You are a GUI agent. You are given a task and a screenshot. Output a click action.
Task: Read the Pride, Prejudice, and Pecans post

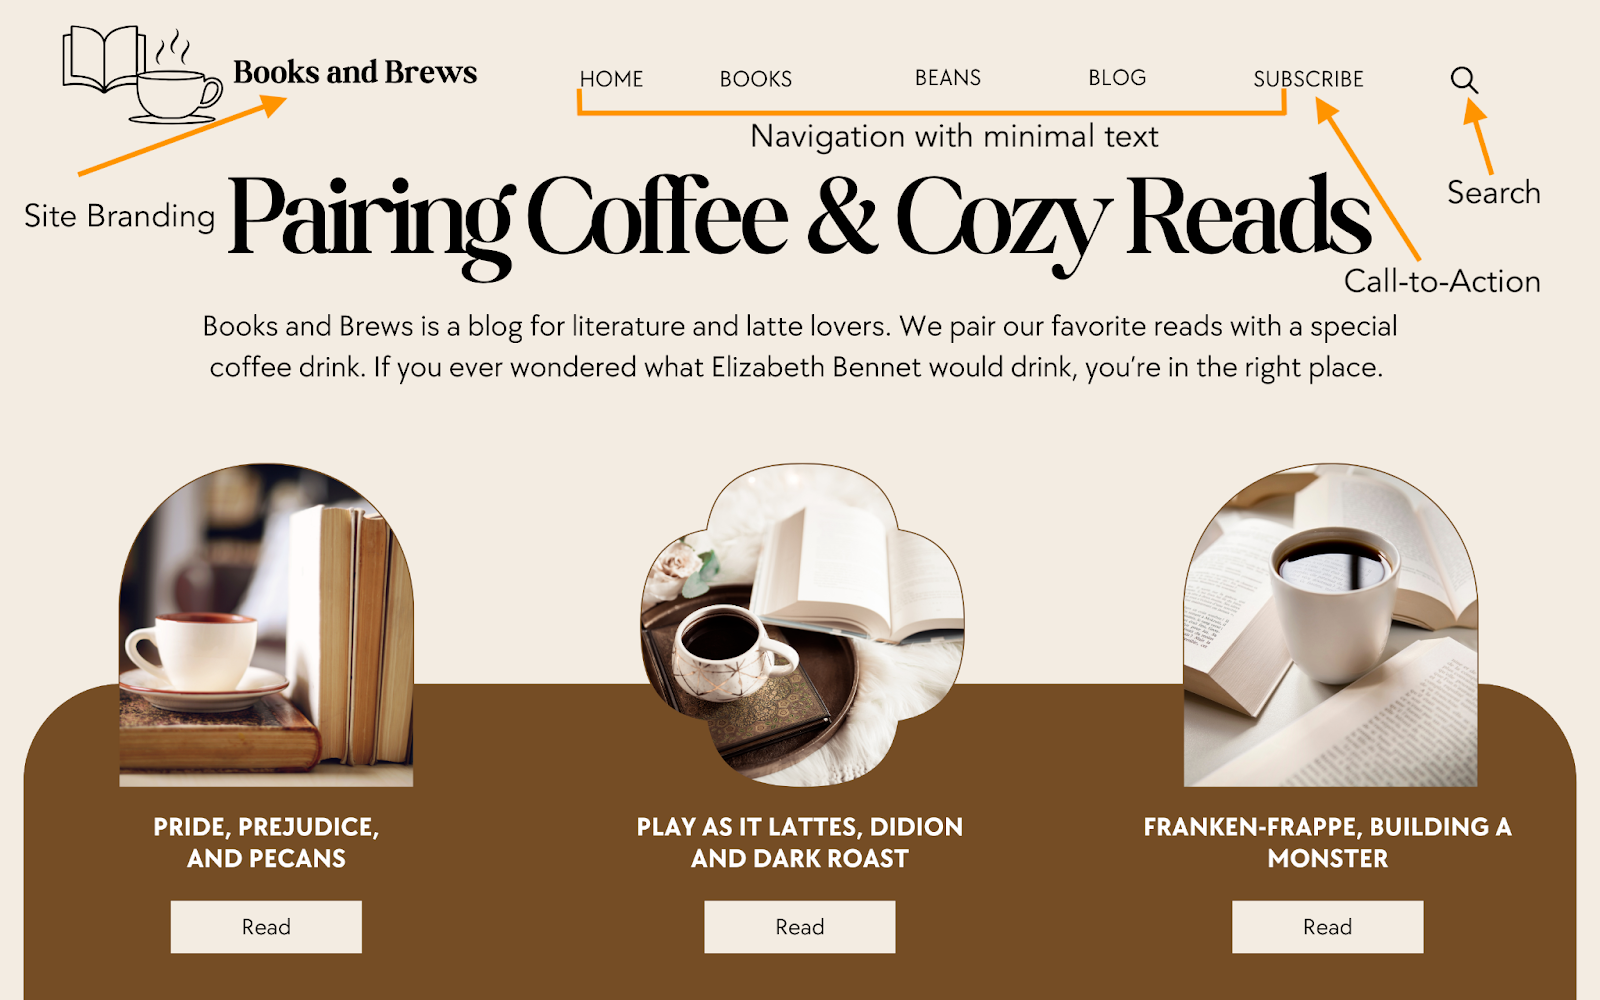pyautogui.click(x=266, y=927)
